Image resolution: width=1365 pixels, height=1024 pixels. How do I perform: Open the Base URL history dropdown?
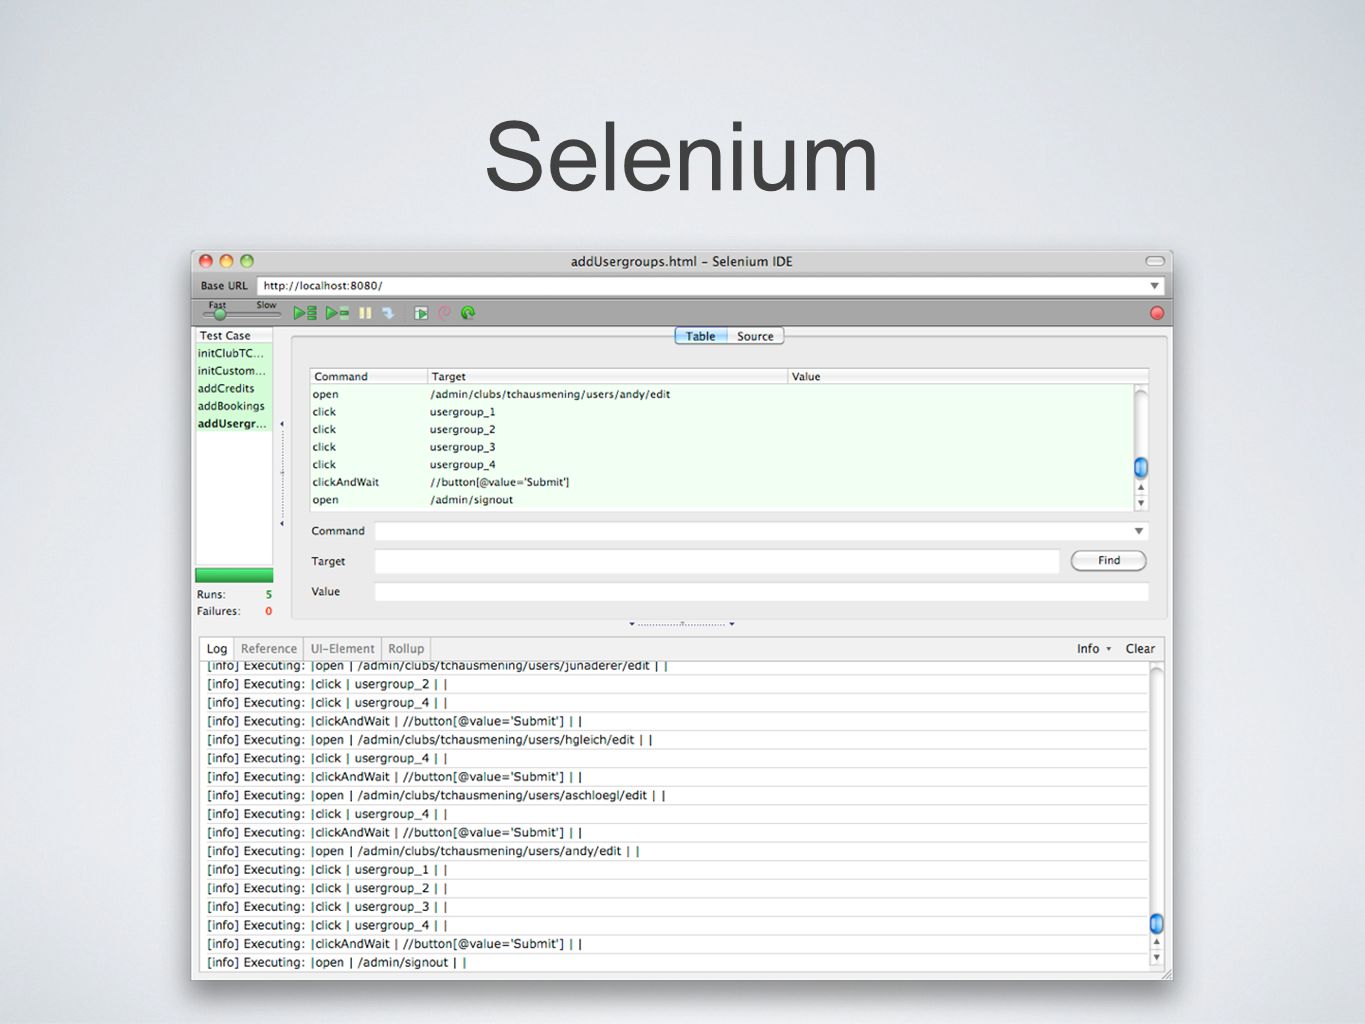(1154, 286)
